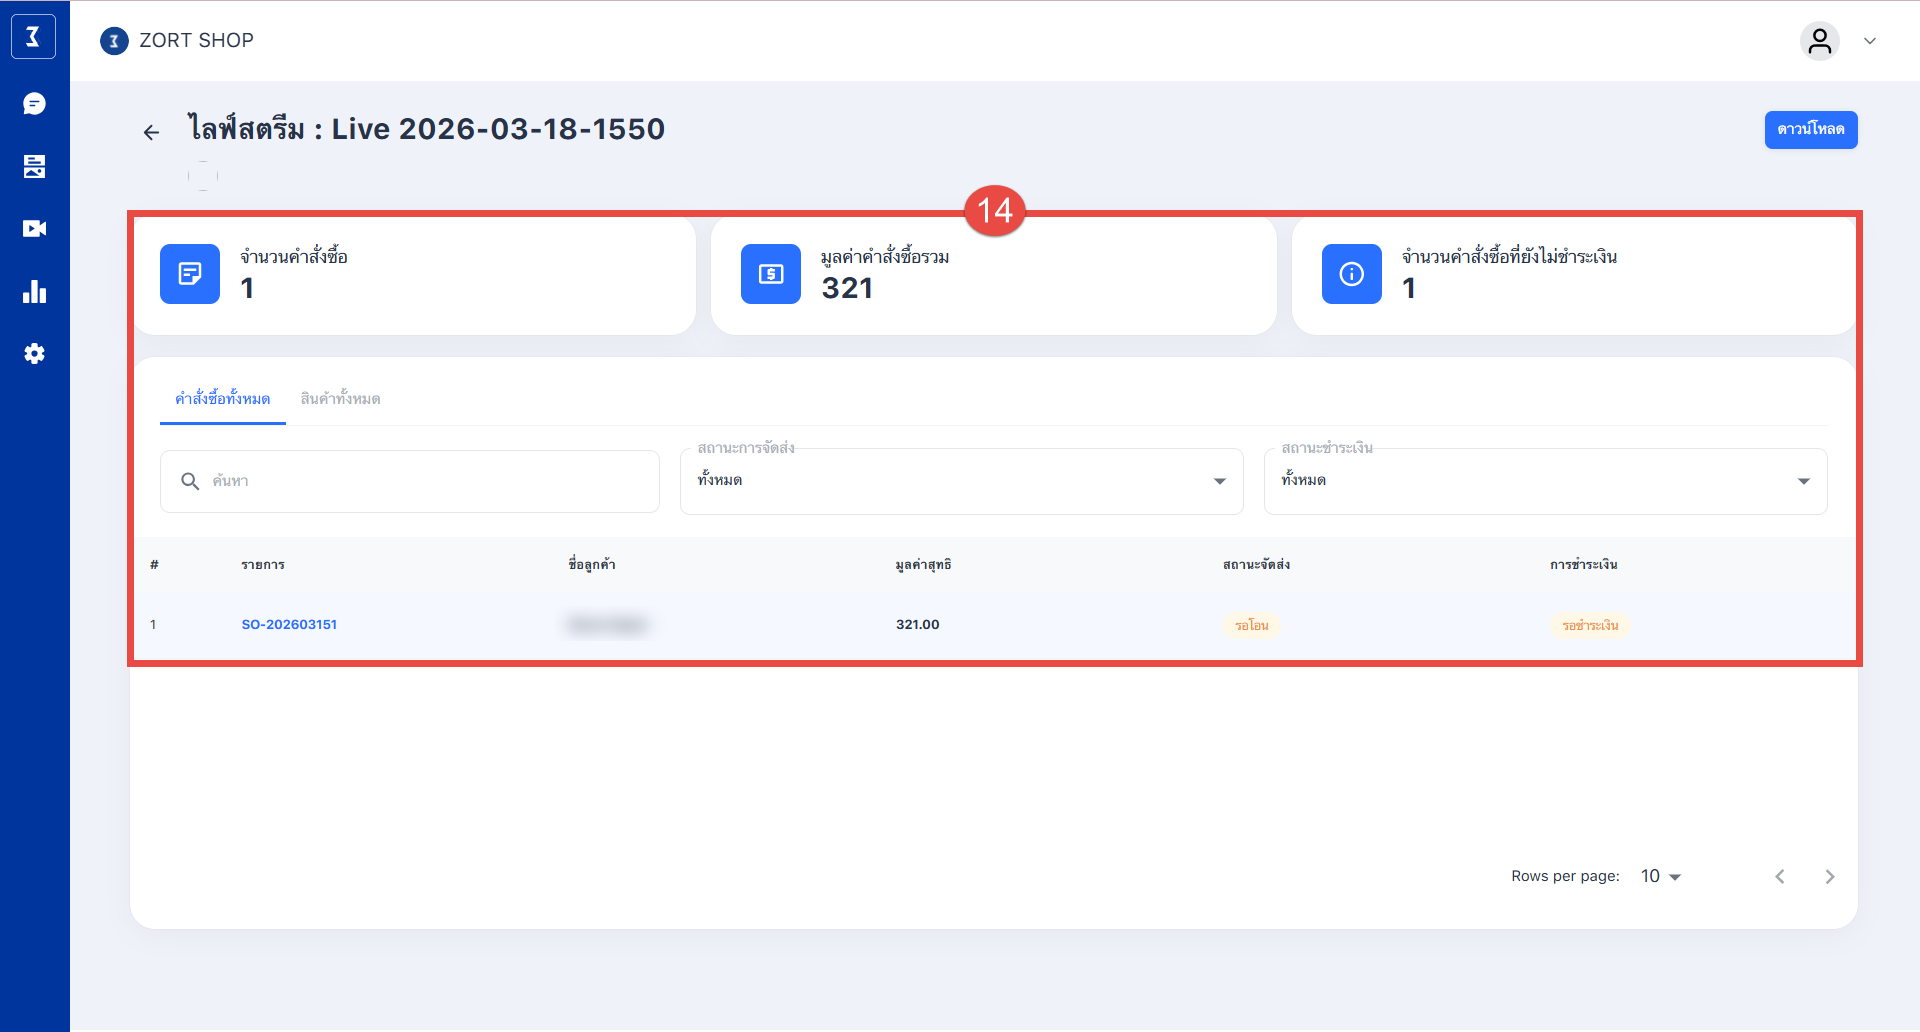The image size is (1920, 1032).
Task: Switch to the สินค้าทั้งหมด tab
Action: [x=340, y=399]
